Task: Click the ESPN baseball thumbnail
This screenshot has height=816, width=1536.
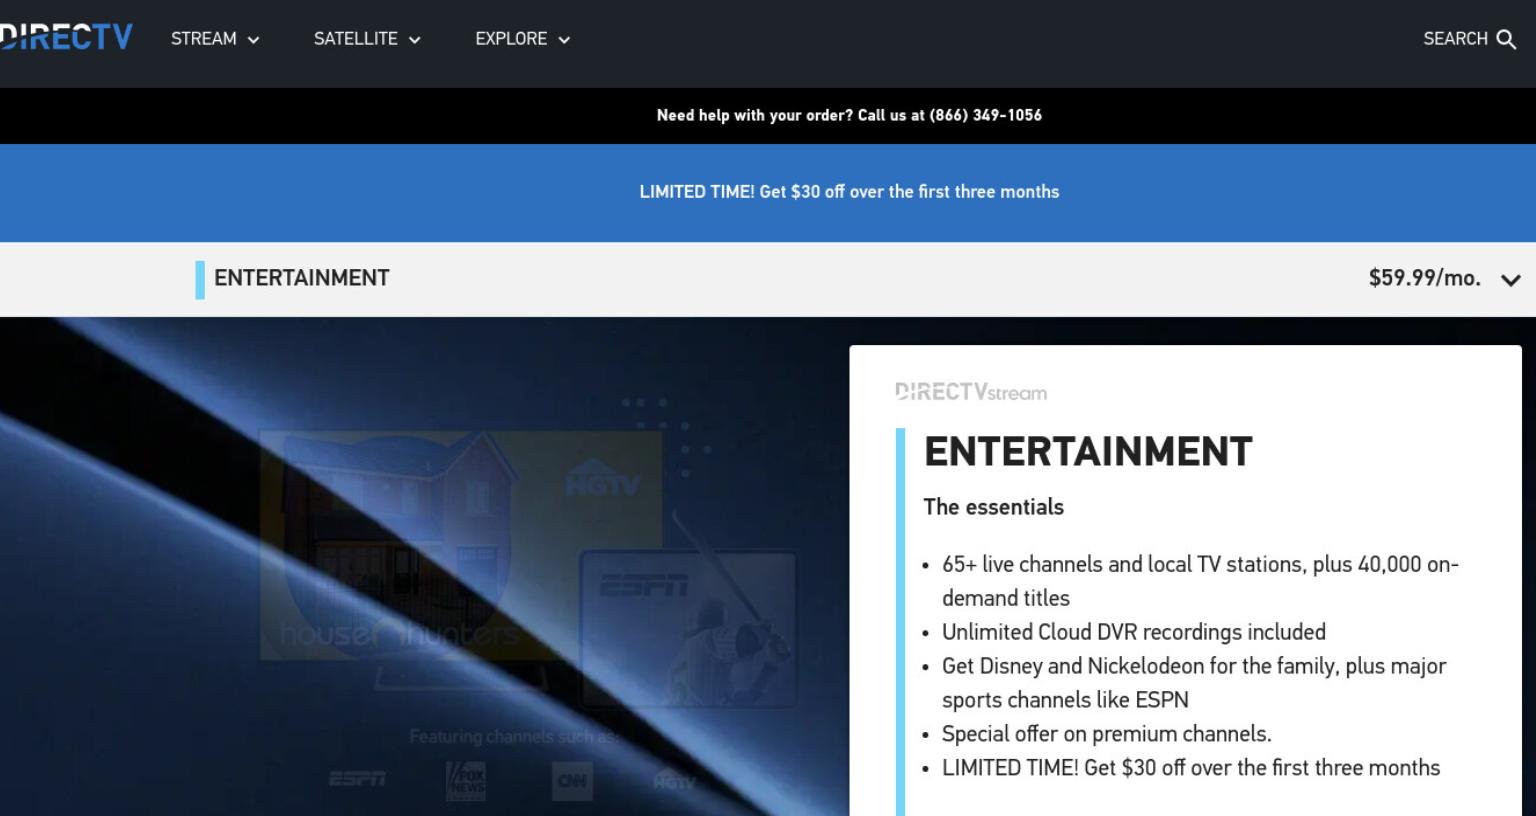Action: tap(688, 628)
